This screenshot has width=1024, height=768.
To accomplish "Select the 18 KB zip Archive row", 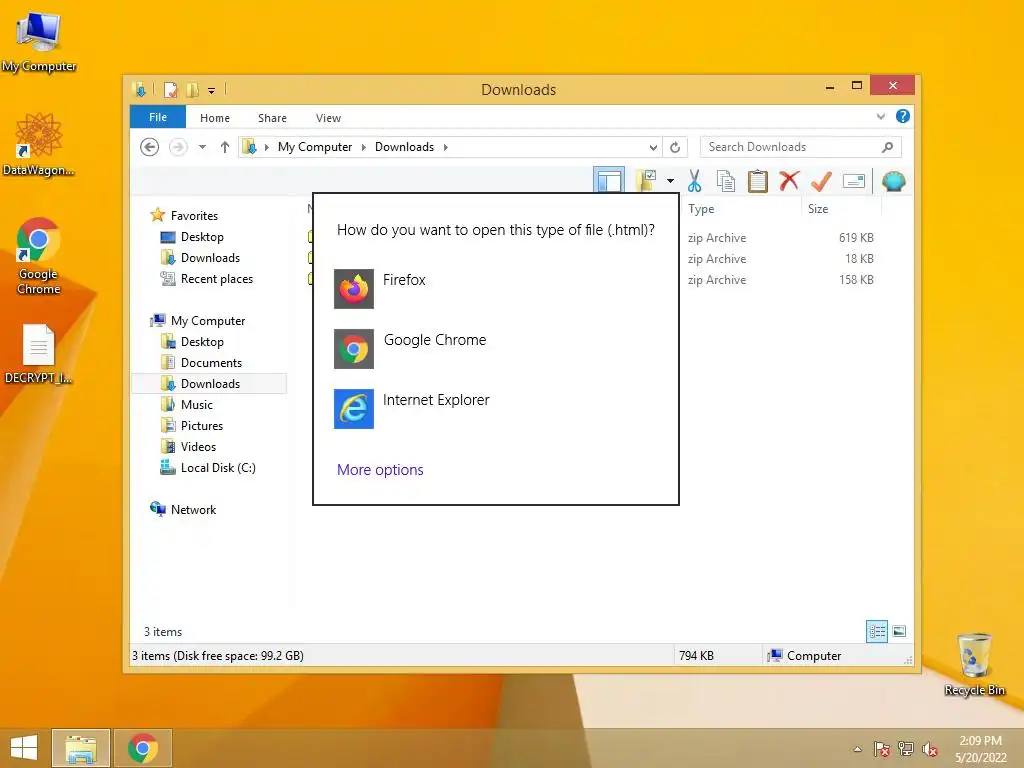I will coord(780,259).
